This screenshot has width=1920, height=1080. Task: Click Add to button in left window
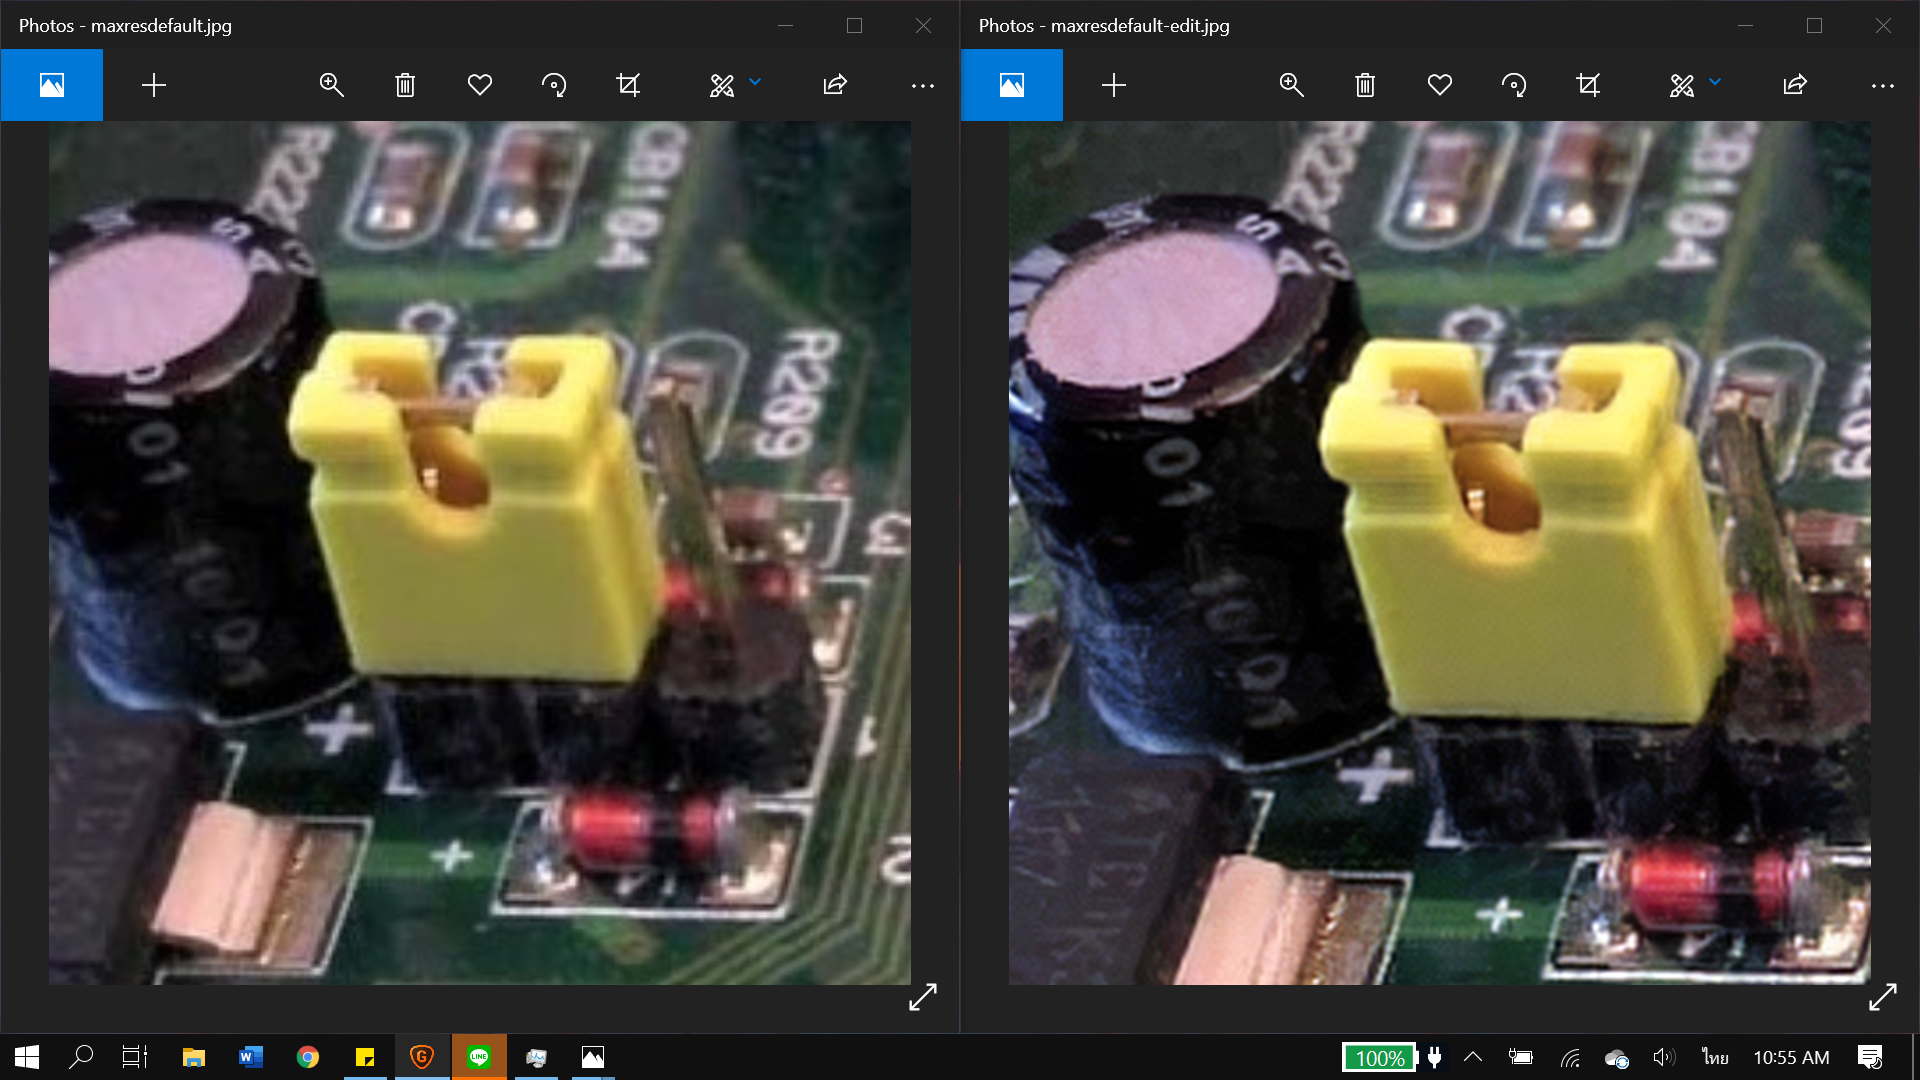coord(154,85)
